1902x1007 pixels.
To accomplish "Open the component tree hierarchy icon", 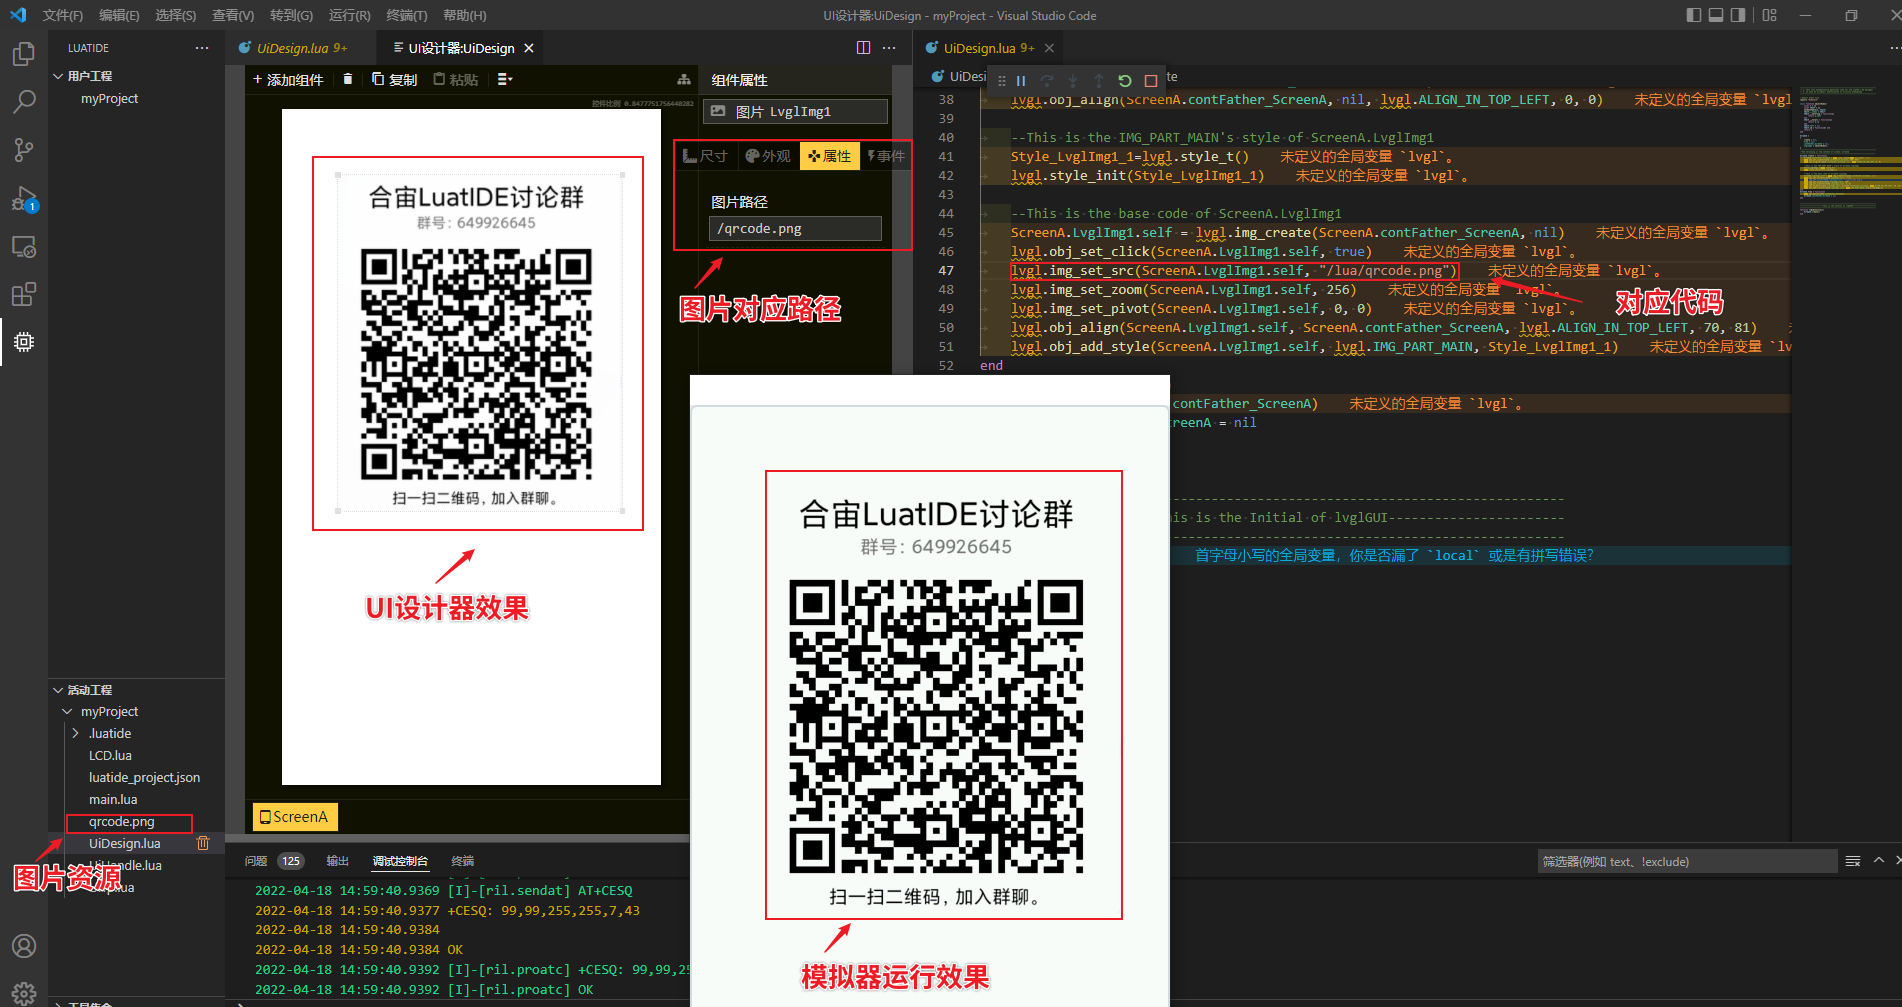I will [684, 79].
